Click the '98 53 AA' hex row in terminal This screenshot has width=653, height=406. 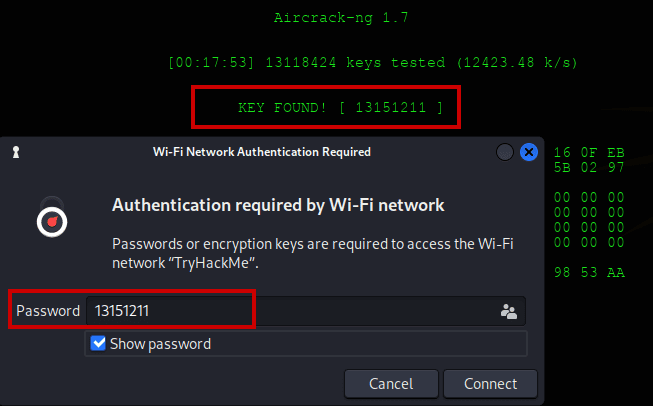pos(588,273)
